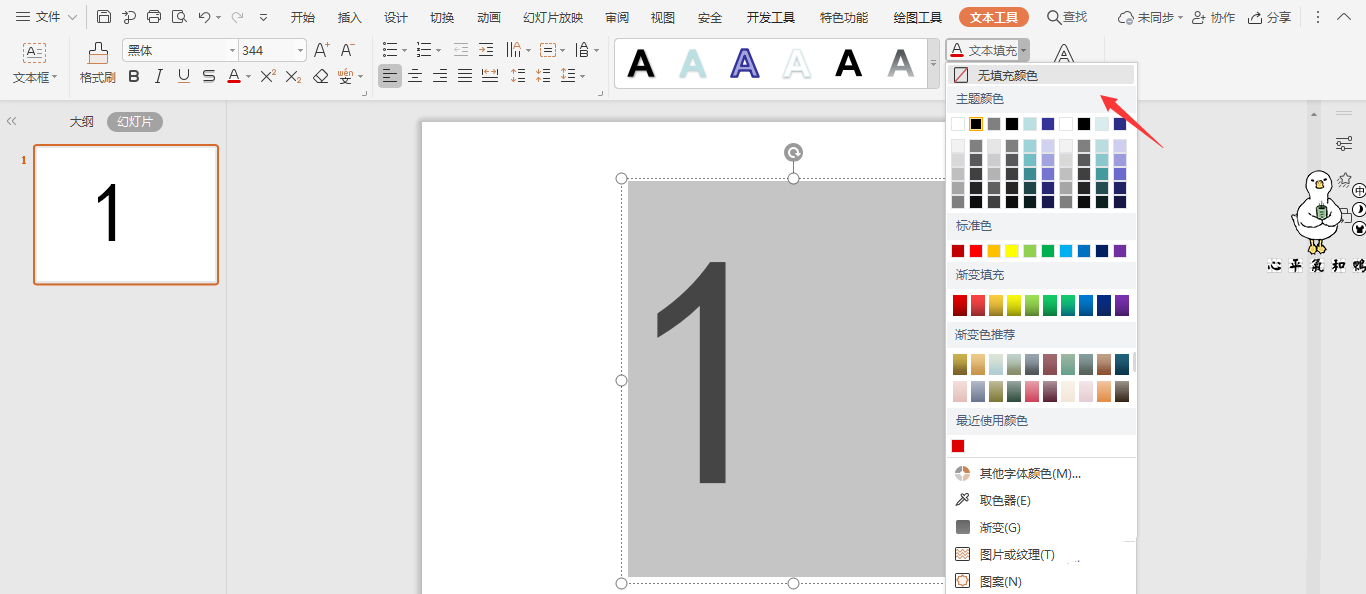Click the Print icon
The width and height of the screenshot is (1366, 594).
tap(154, 17)
